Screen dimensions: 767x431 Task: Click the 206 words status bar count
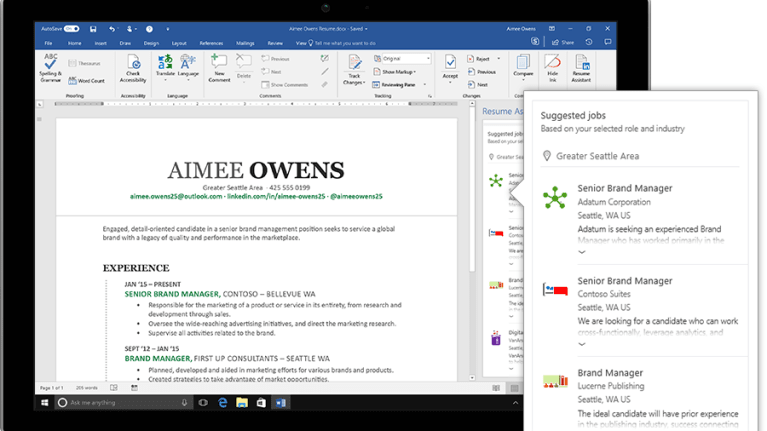point(87,388)
